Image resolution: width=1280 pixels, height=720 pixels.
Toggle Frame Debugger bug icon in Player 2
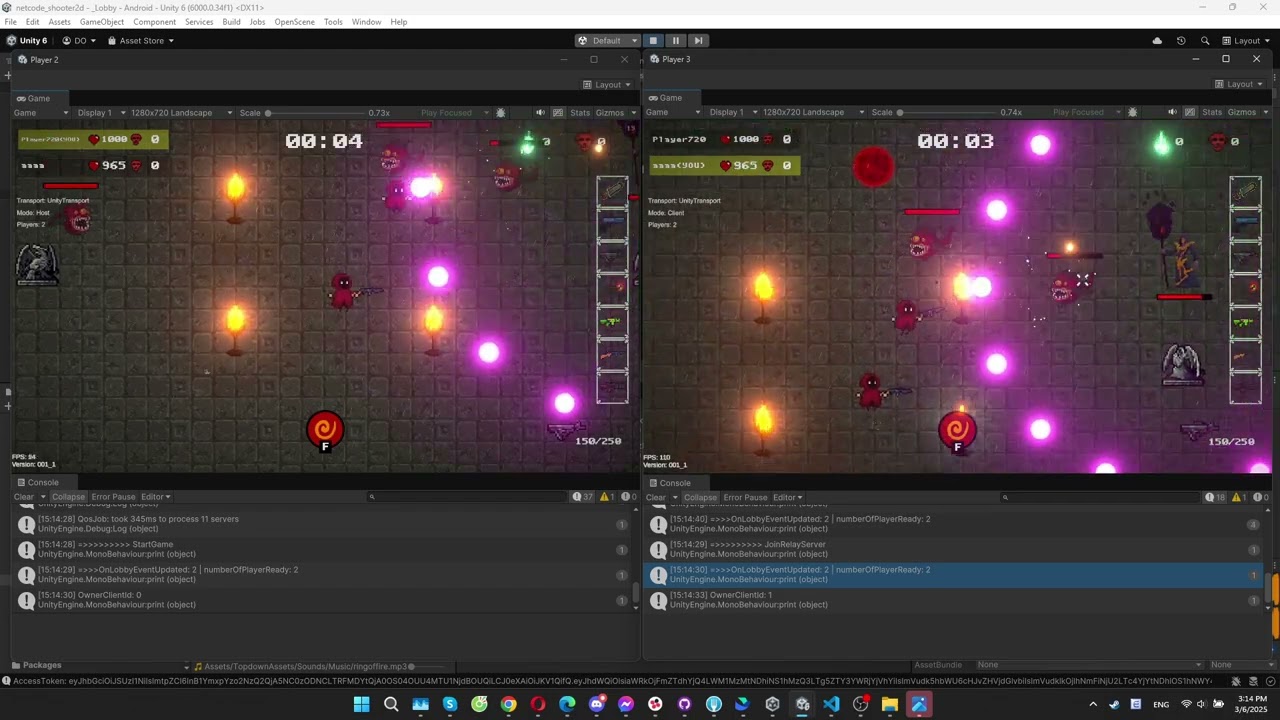tap(501, 113)
